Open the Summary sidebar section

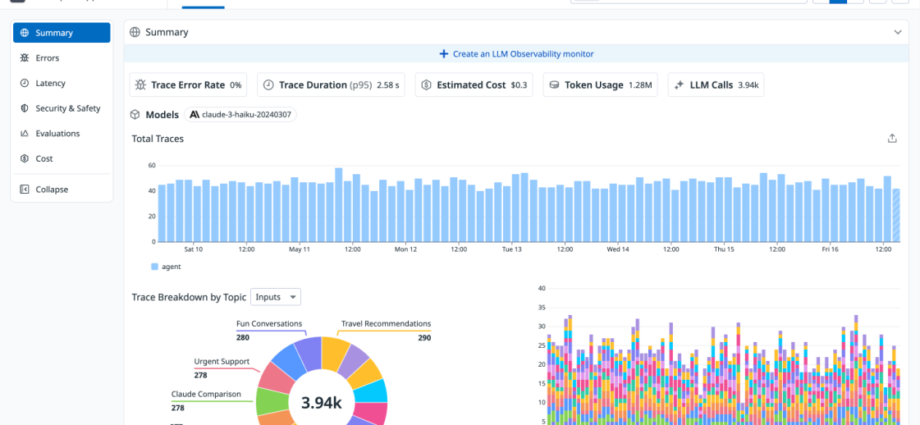(62, 33)
